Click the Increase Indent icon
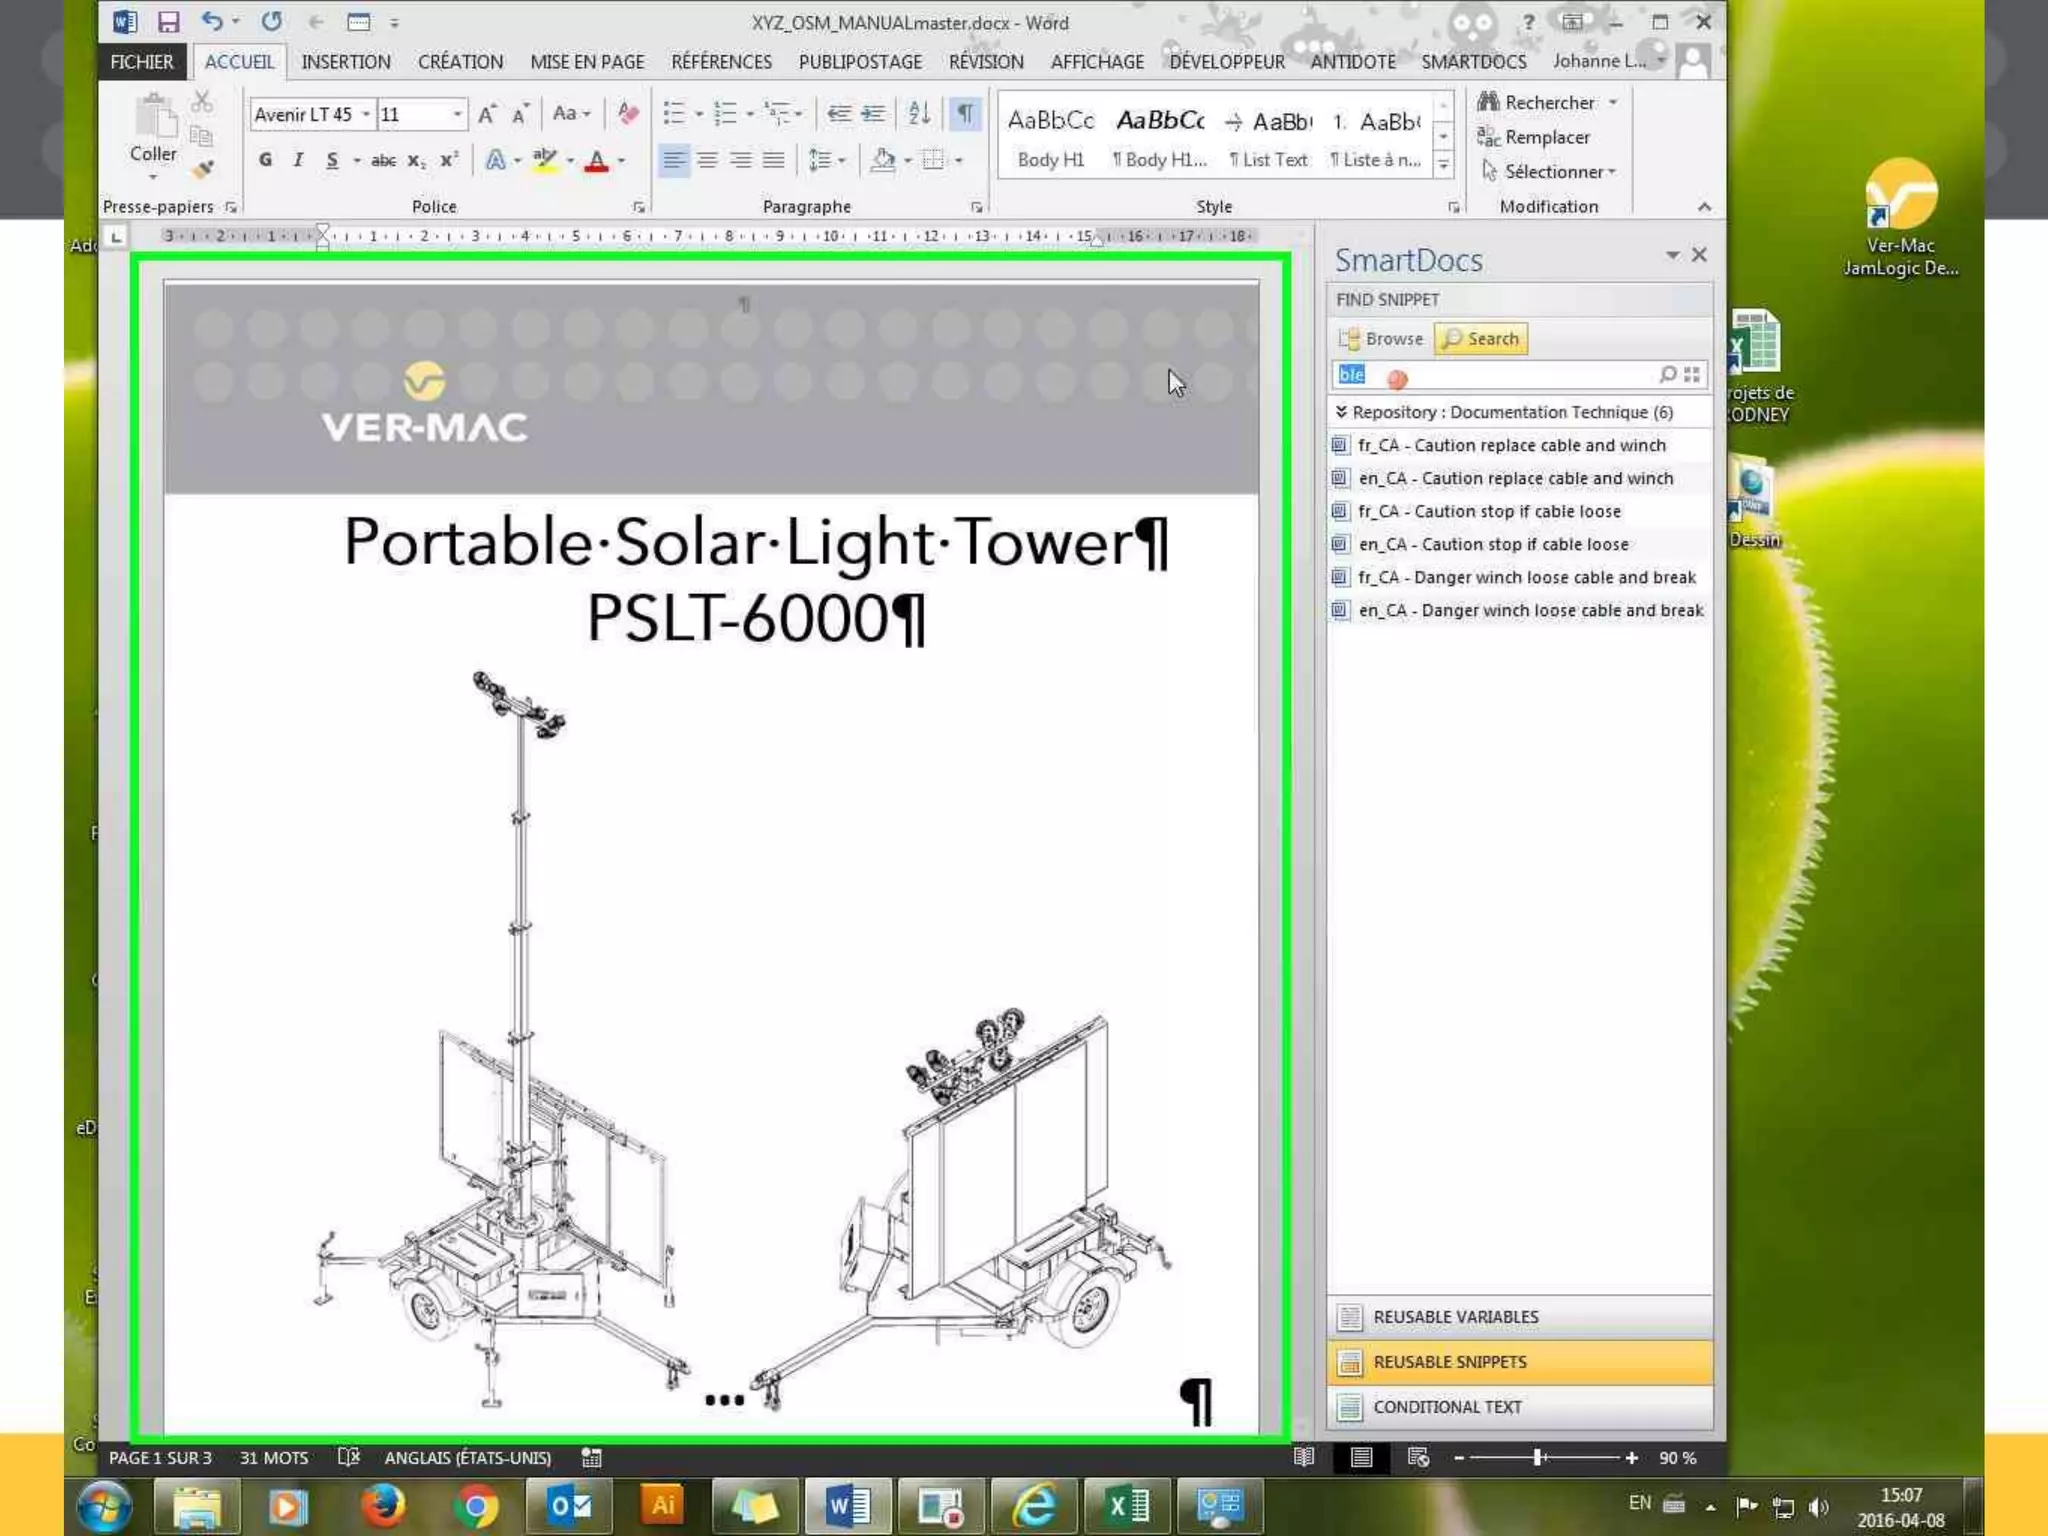Screen dimensions: 2048x1536 click(x=874, y=113)
